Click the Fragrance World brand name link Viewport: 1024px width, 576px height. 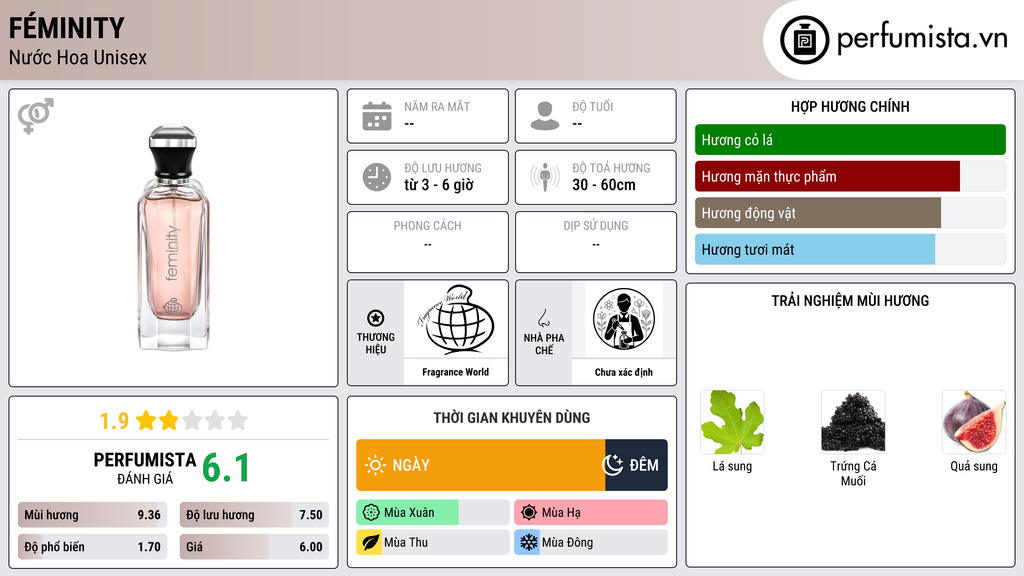455,372
